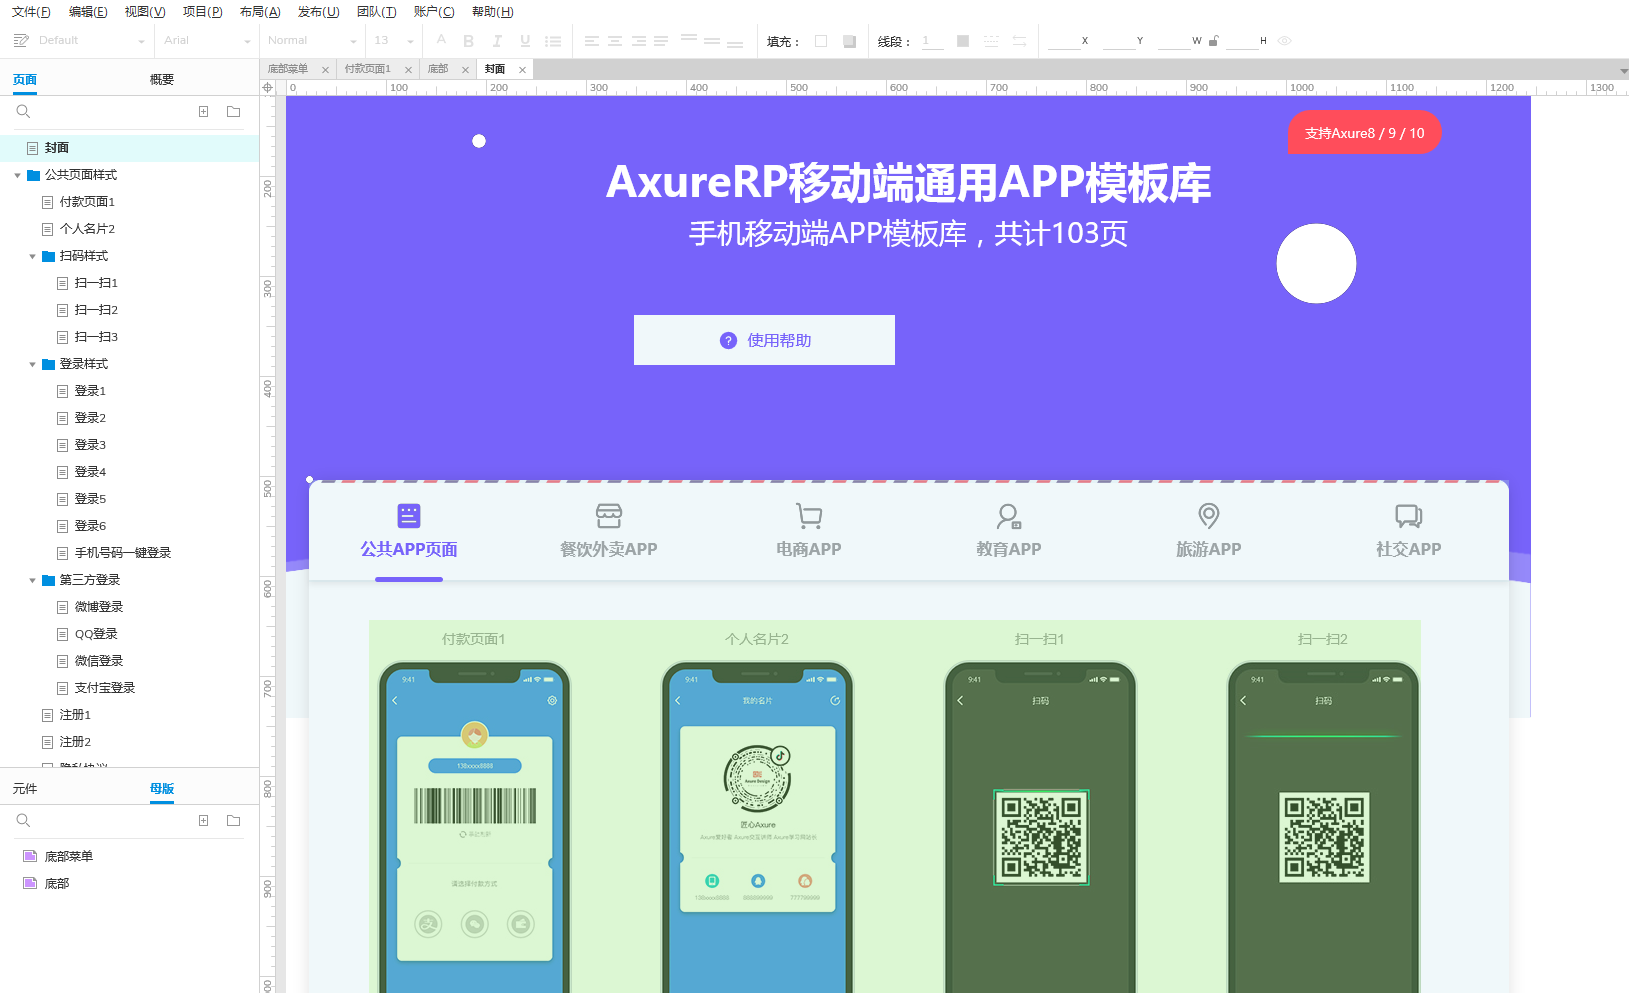Open the tab list dropdown arrow
1629x993 pixels.
[x=1622, y=70]
